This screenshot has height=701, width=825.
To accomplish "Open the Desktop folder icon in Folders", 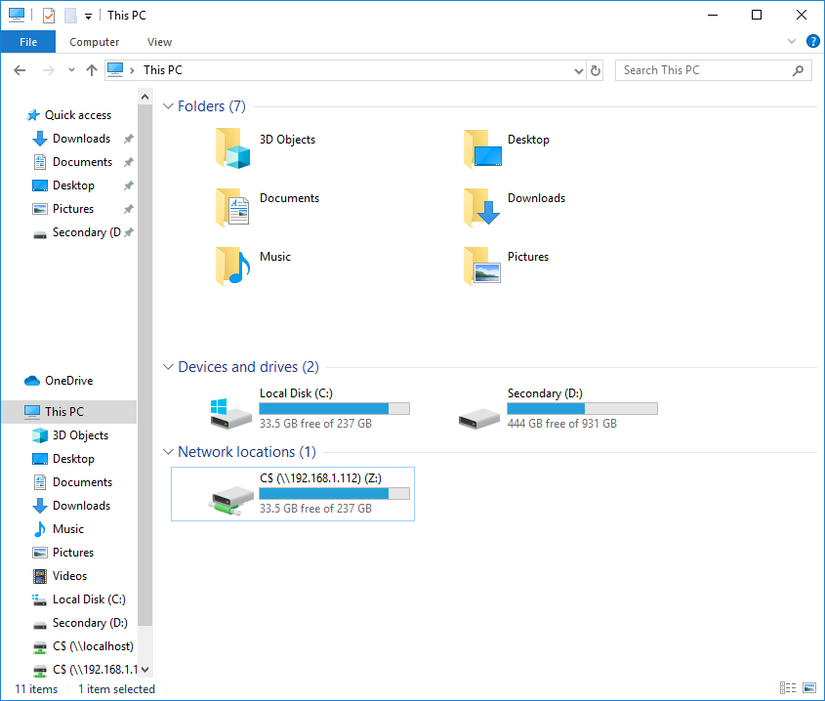I will pos(482,148).
